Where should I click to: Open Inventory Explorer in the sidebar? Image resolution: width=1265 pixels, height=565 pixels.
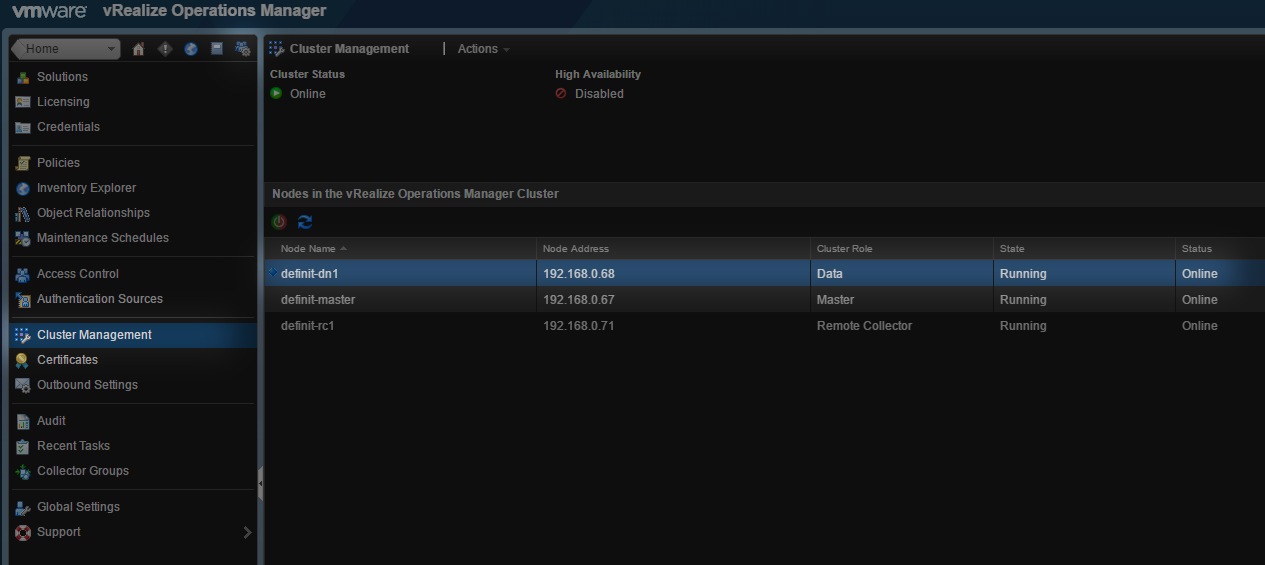click(86, 188)
